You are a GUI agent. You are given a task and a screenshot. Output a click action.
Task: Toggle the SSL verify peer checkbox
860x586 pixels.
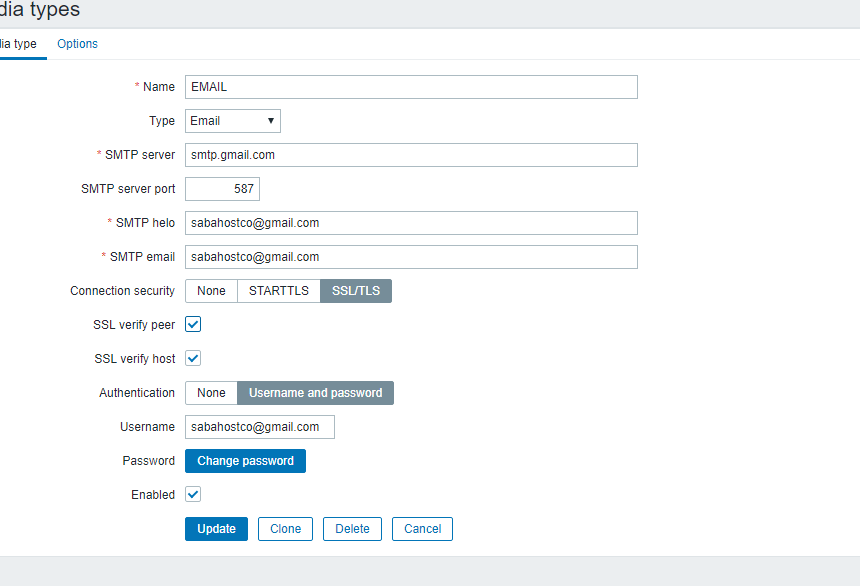point(194,324)
